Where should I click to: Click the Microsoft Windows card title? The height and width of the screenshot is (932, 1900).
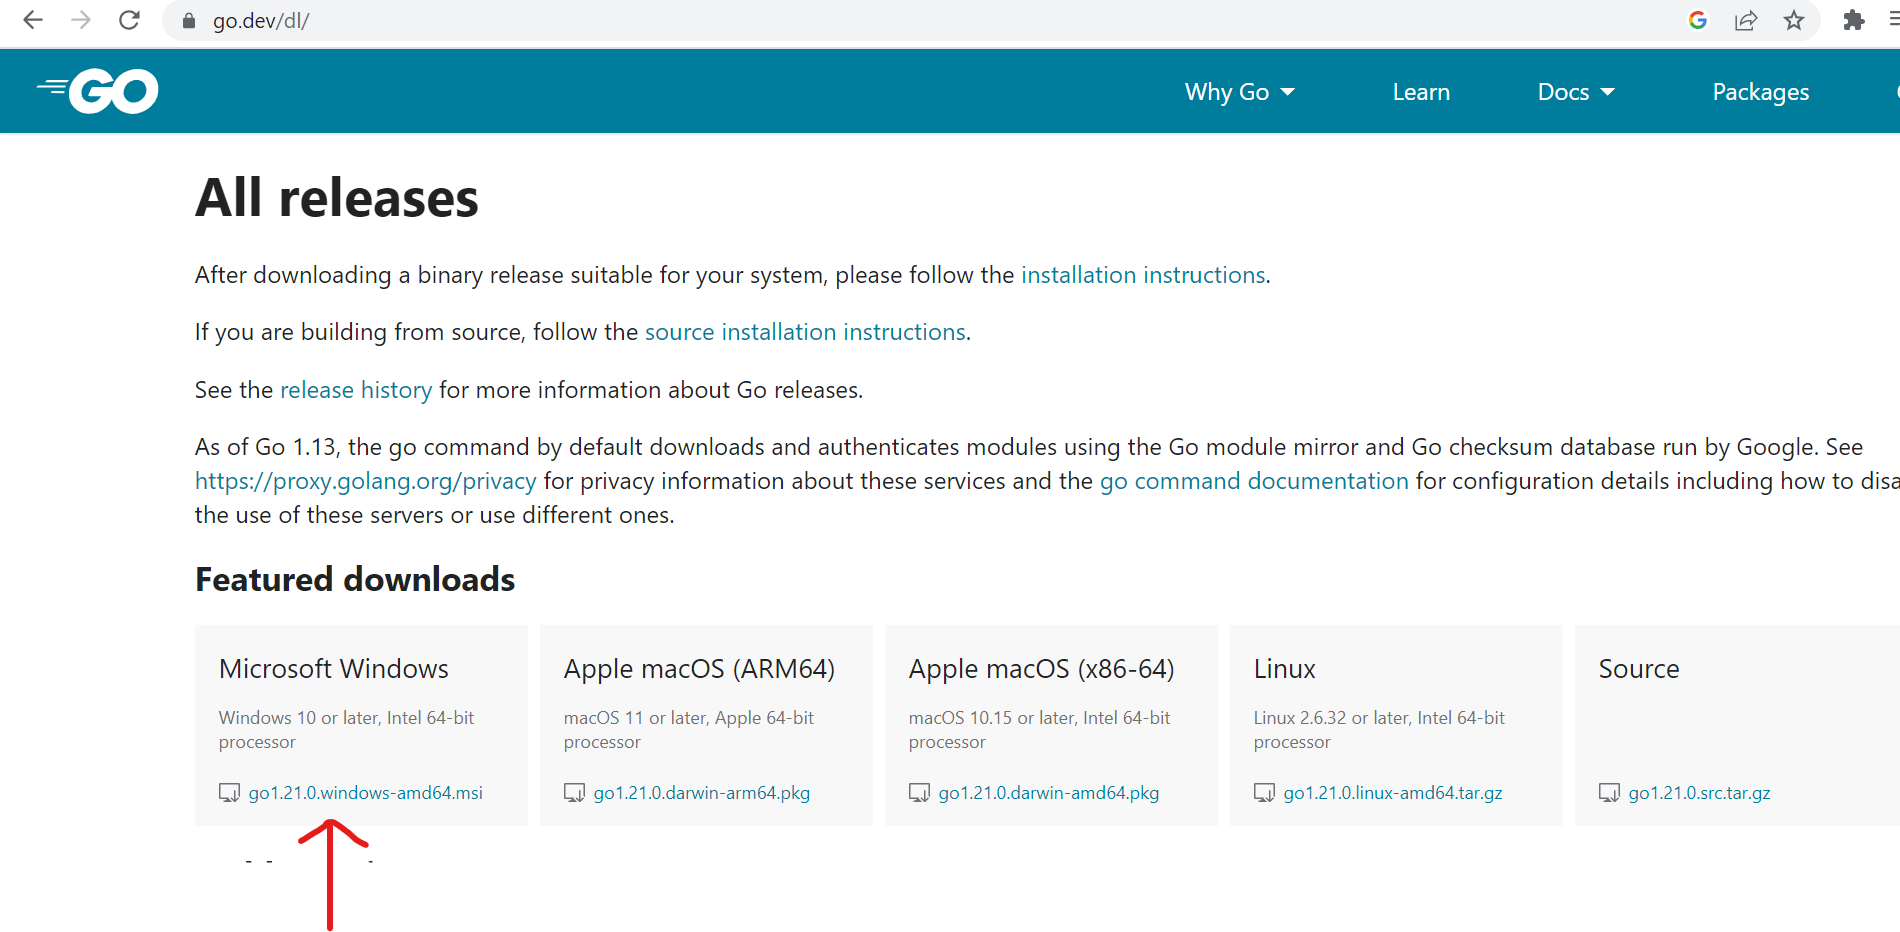334,669
